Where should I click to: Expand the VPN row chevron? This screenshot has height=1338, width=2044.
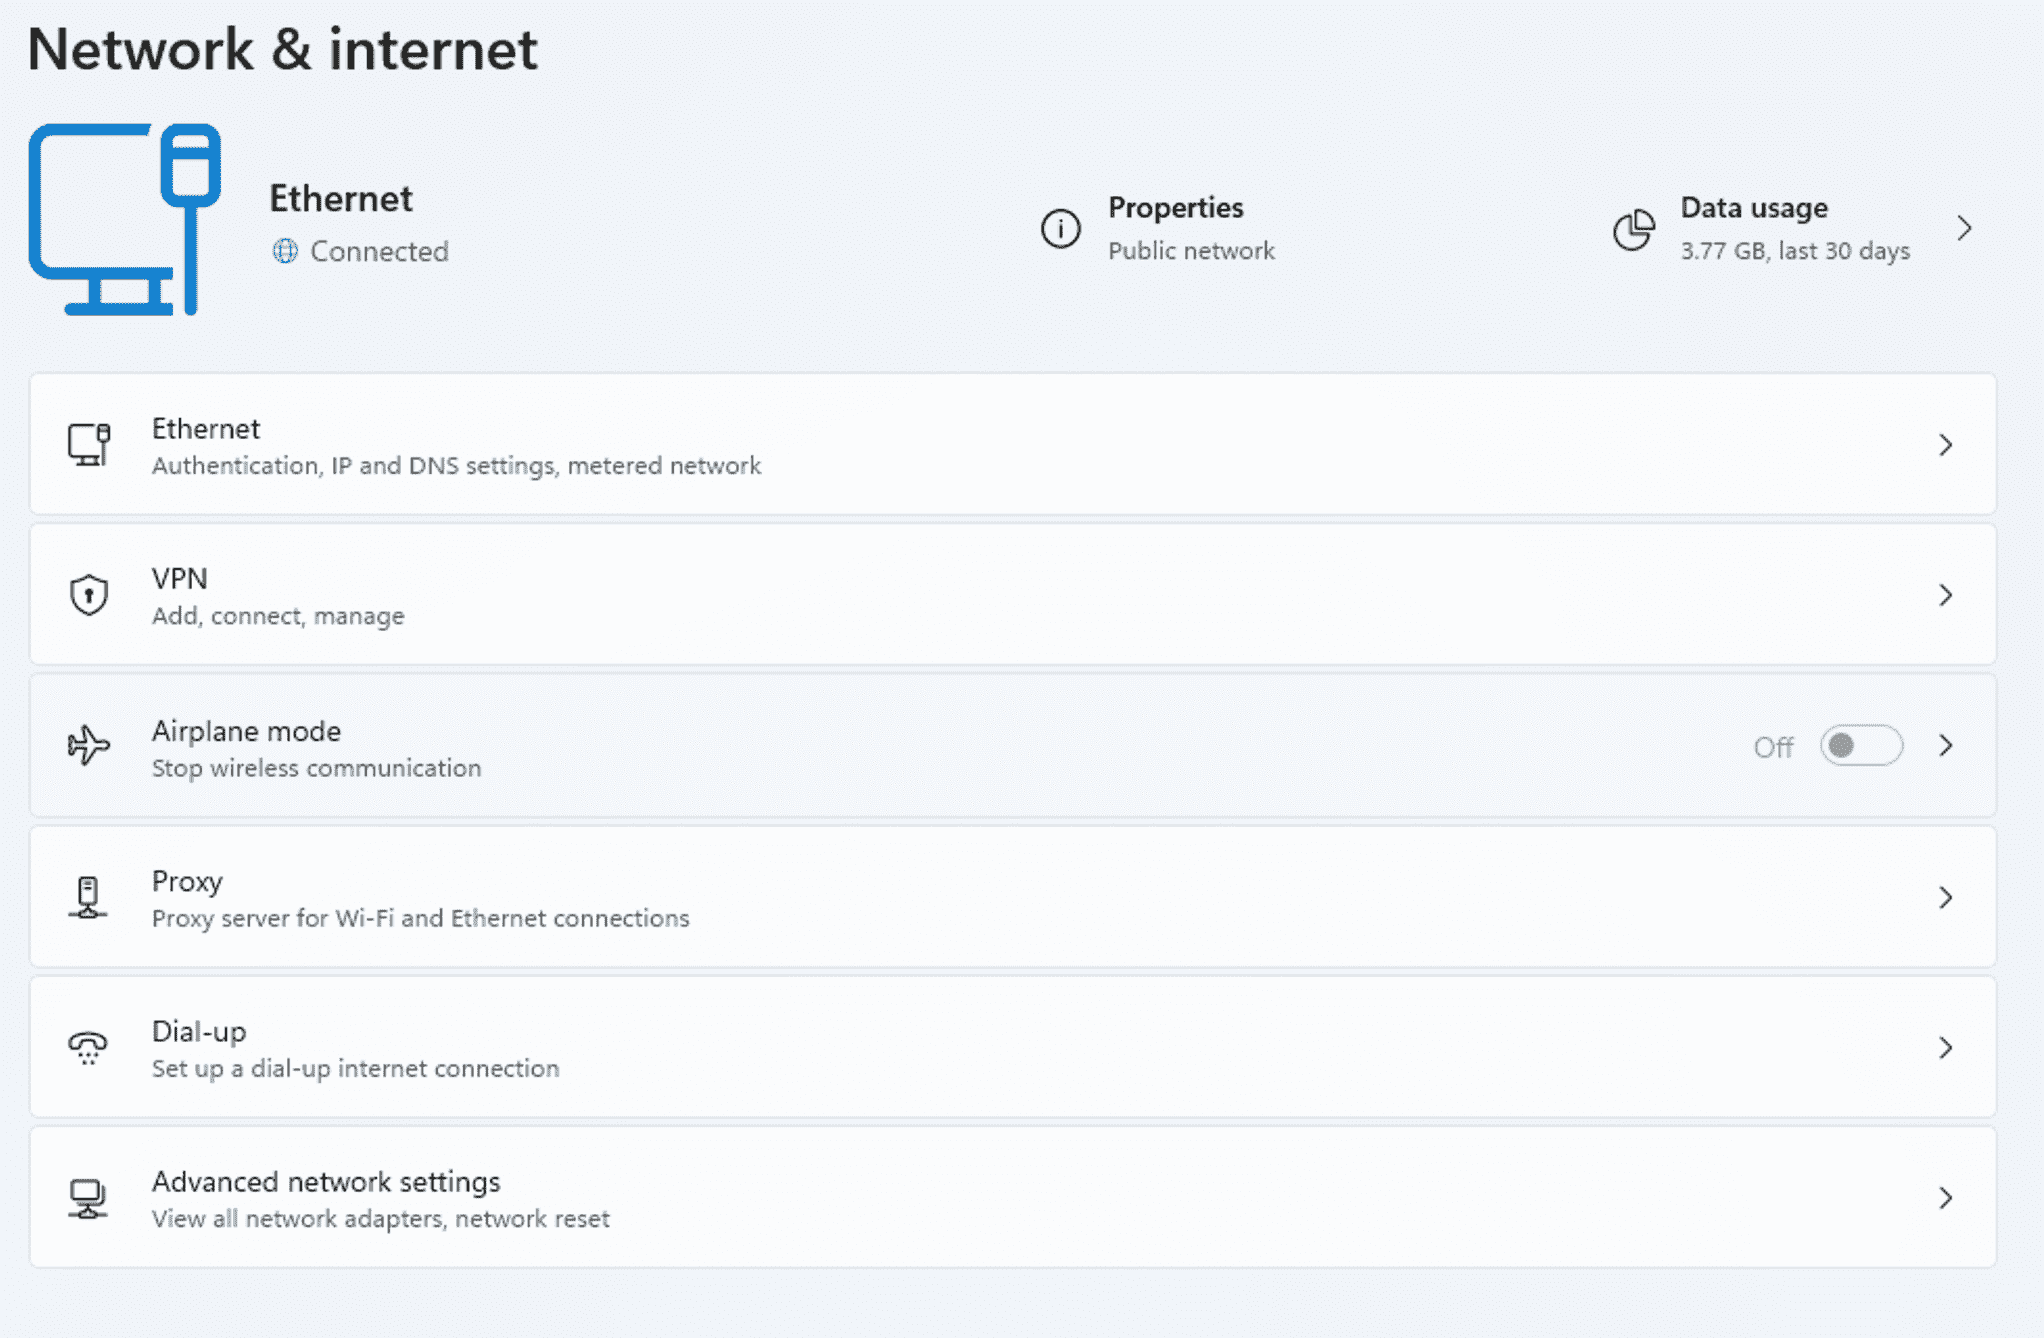1945,595
